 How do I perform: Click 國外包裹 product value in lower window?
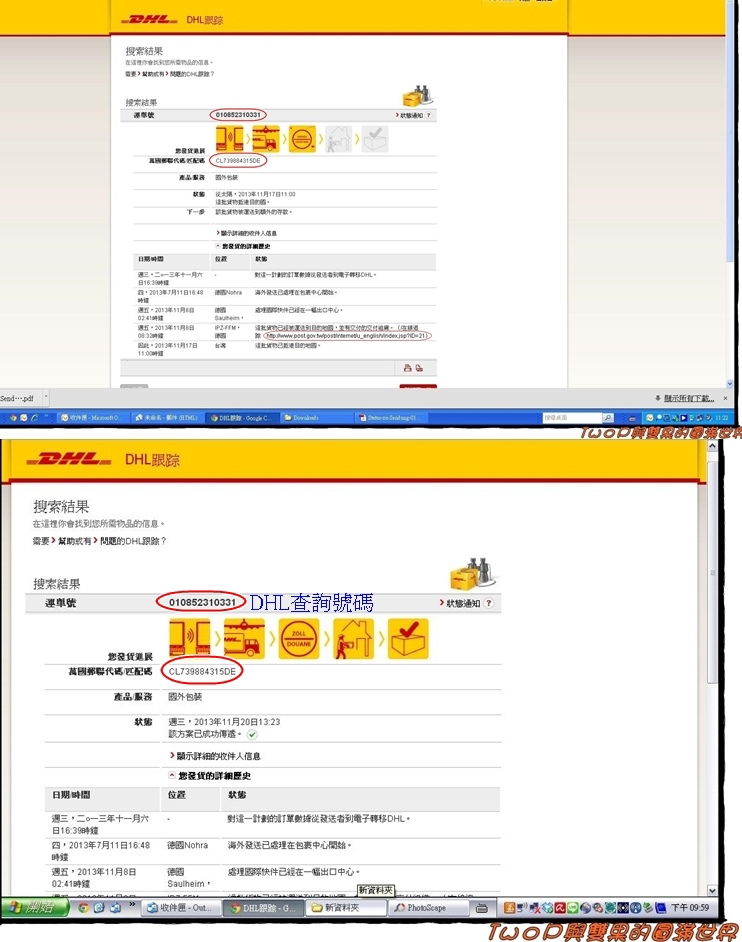tap(185, 697)
